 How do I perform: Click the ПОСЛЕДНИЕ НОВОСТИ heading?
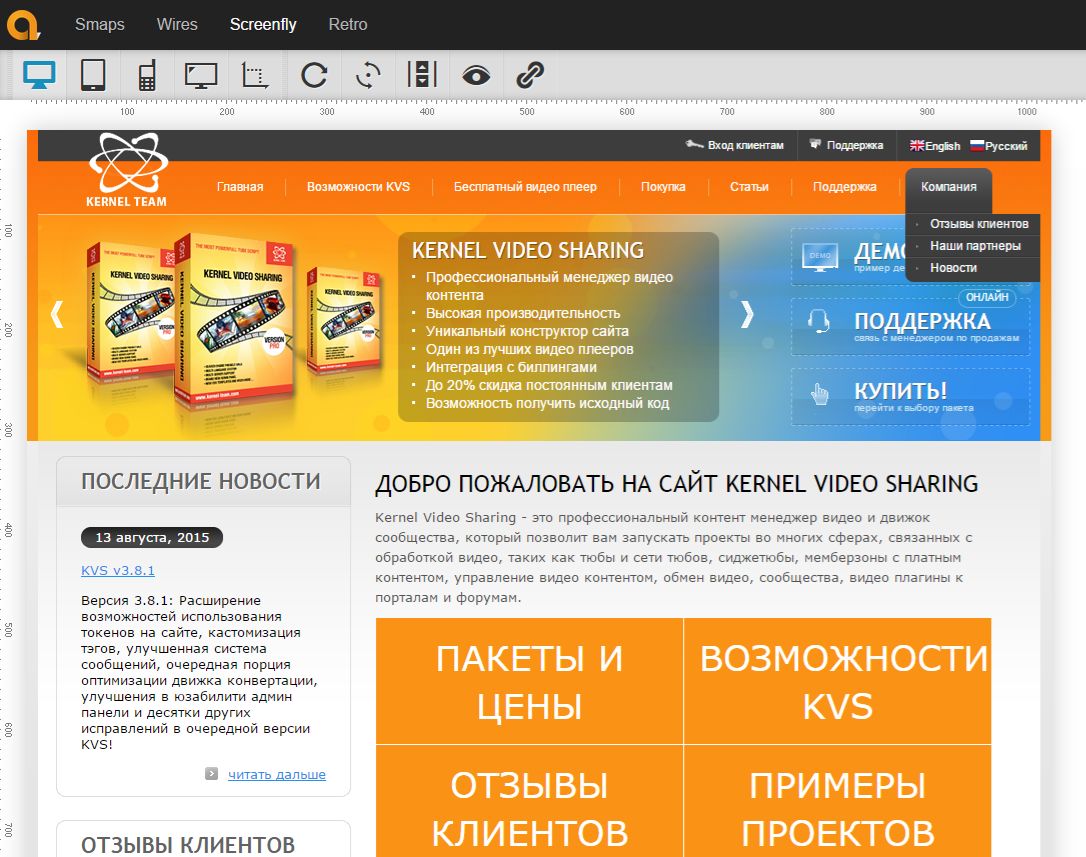pyautogui.click(x=201, y=481)
